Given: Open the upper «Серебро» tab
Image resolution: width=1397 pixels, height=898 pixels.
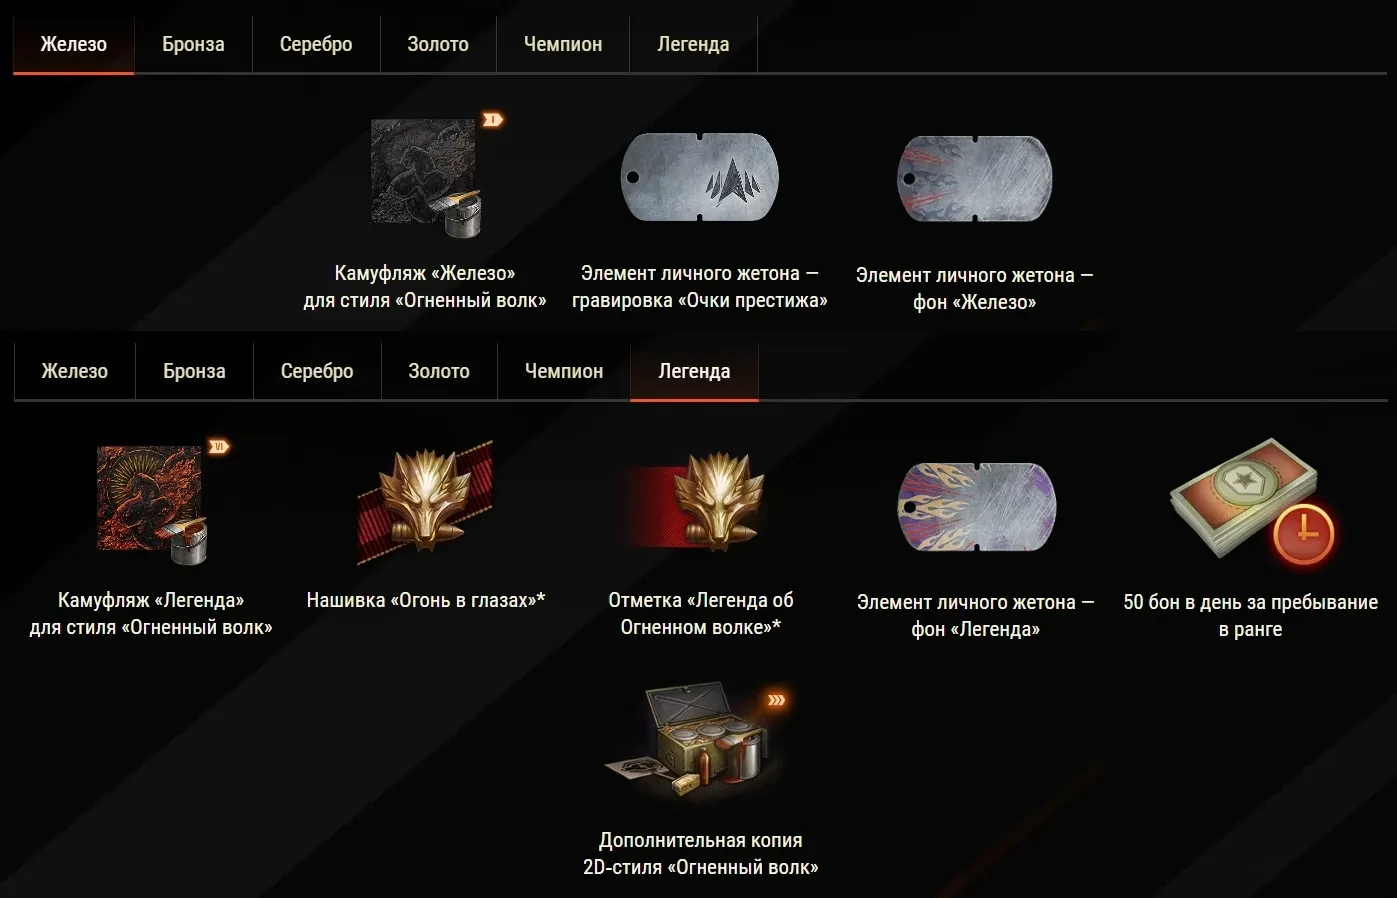Looking at the screenshot, I should coord(316,44).
